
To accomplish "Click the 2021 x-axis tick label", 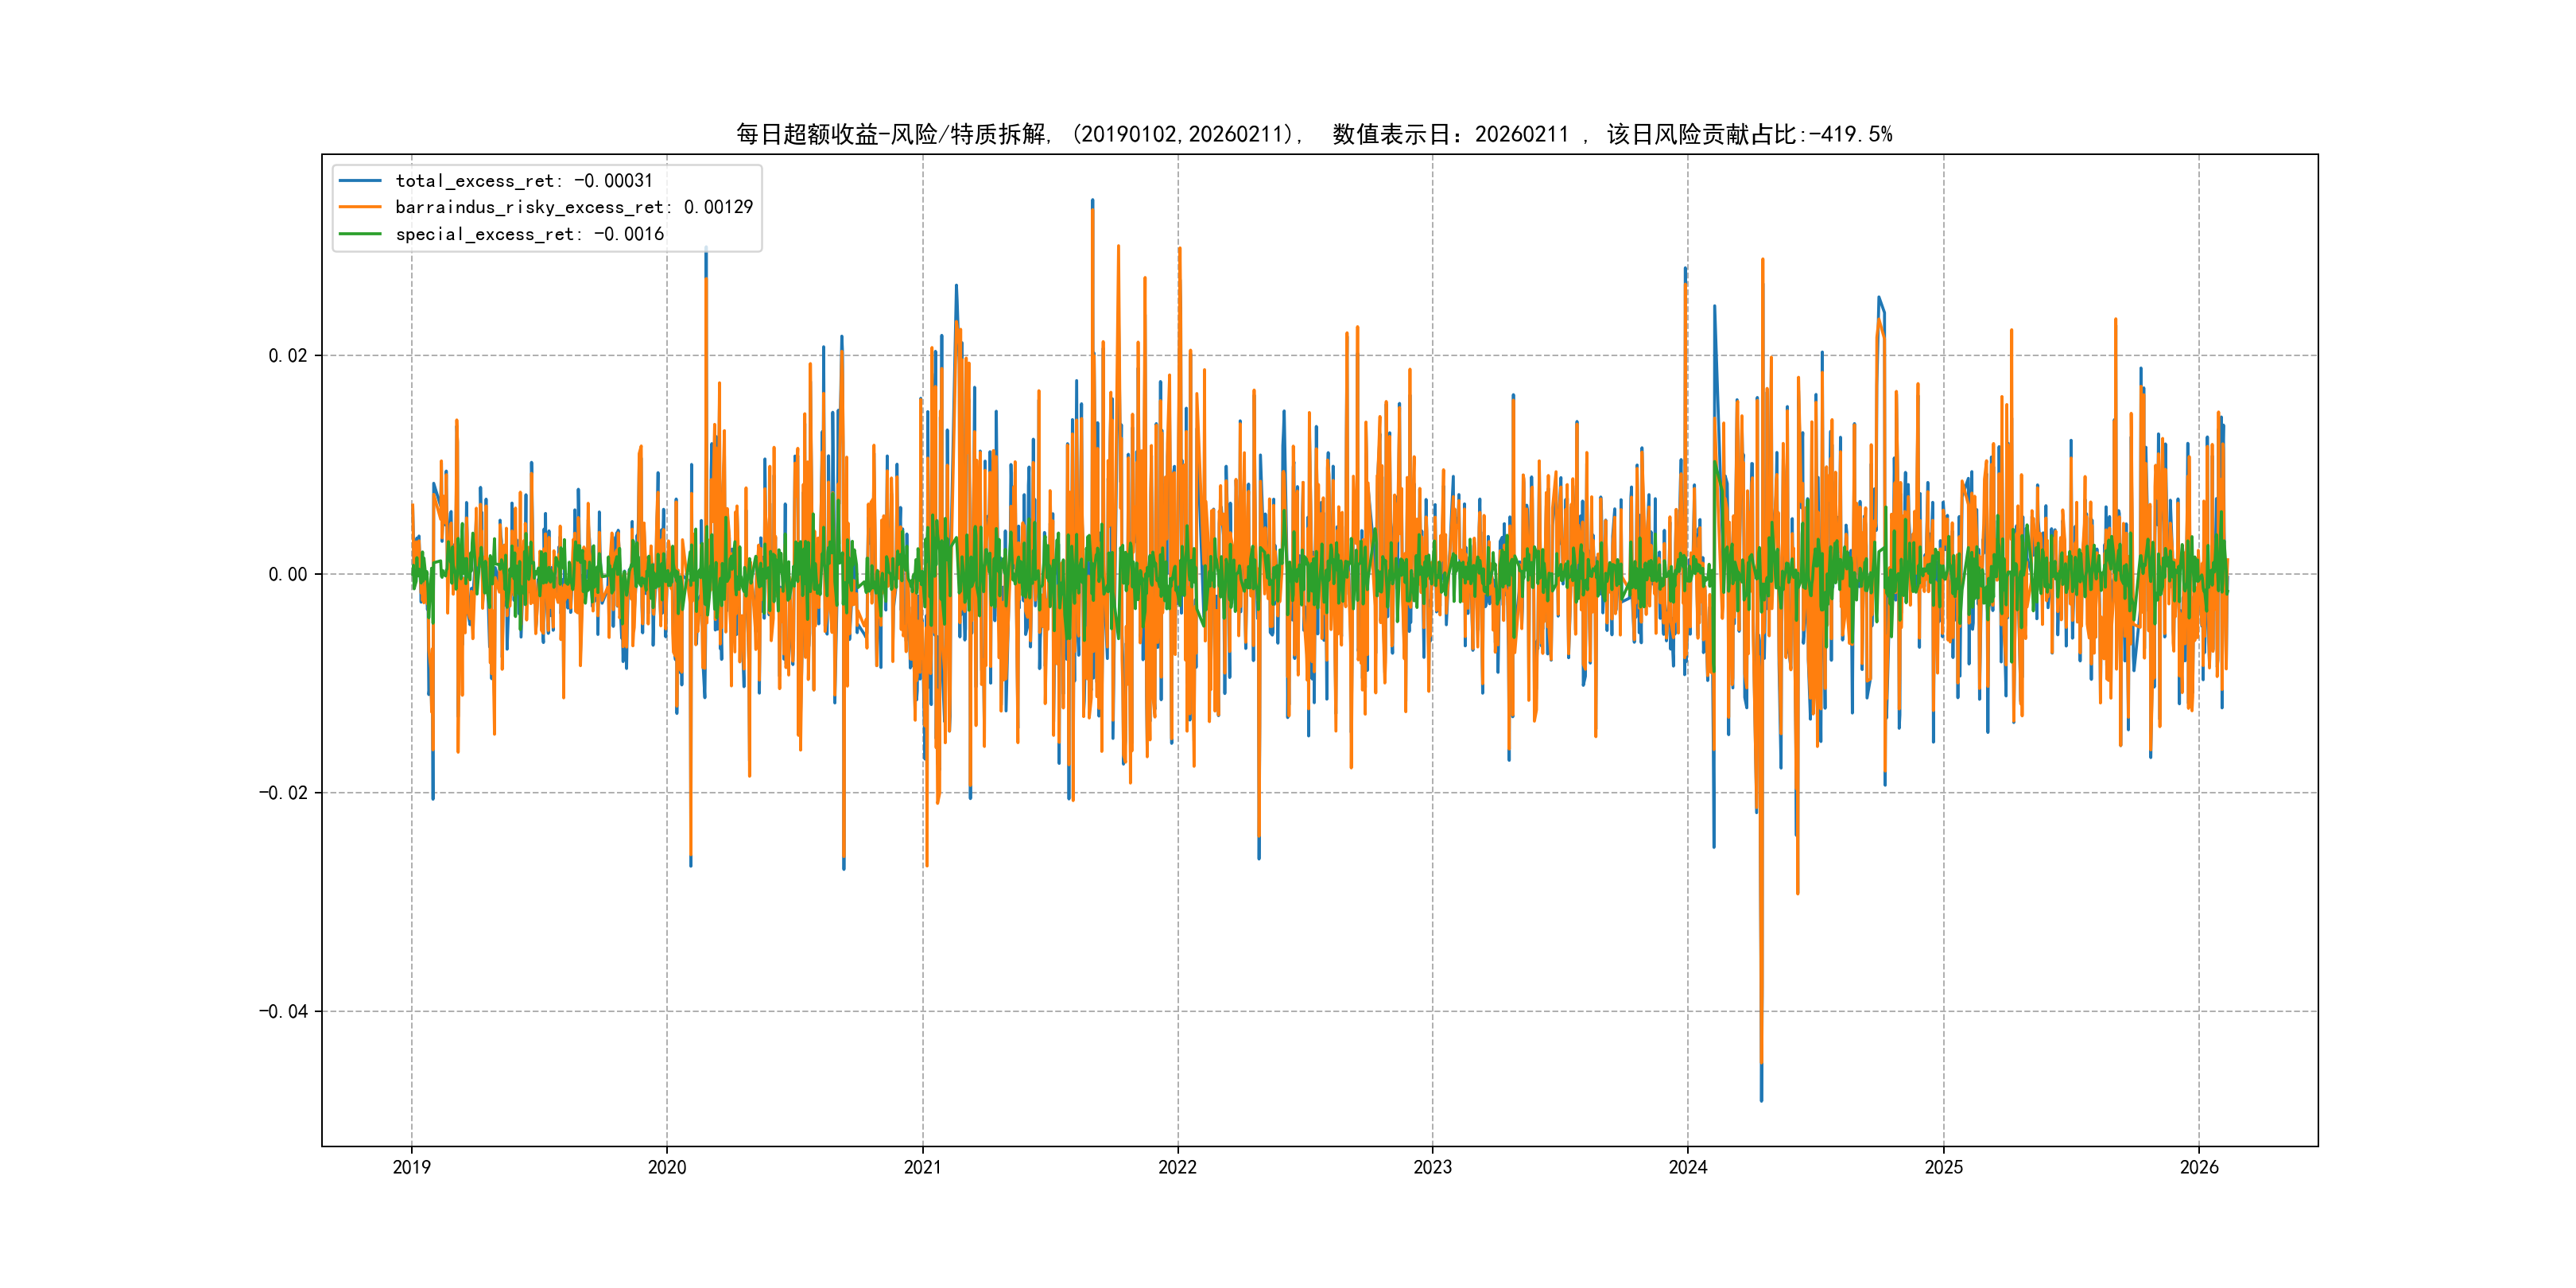I will (x=922, y=1167).
